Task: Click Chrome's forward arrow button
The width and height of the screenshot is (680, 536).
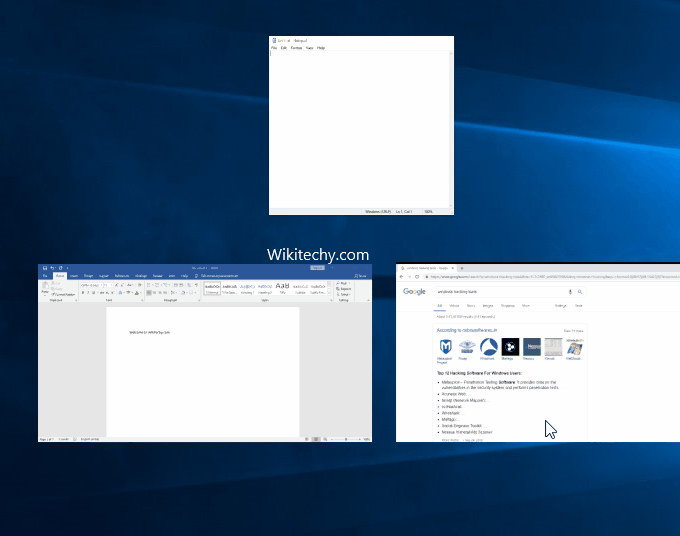Action: pos(409,277)
